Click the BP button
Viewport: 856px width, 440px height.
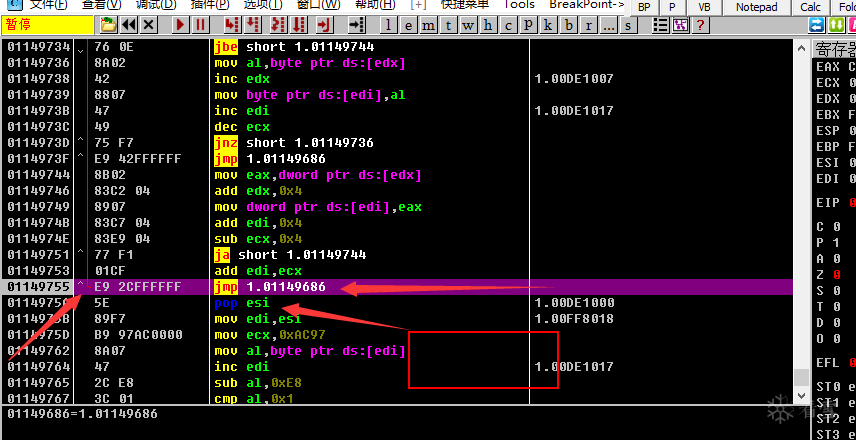tap(644, 7)
